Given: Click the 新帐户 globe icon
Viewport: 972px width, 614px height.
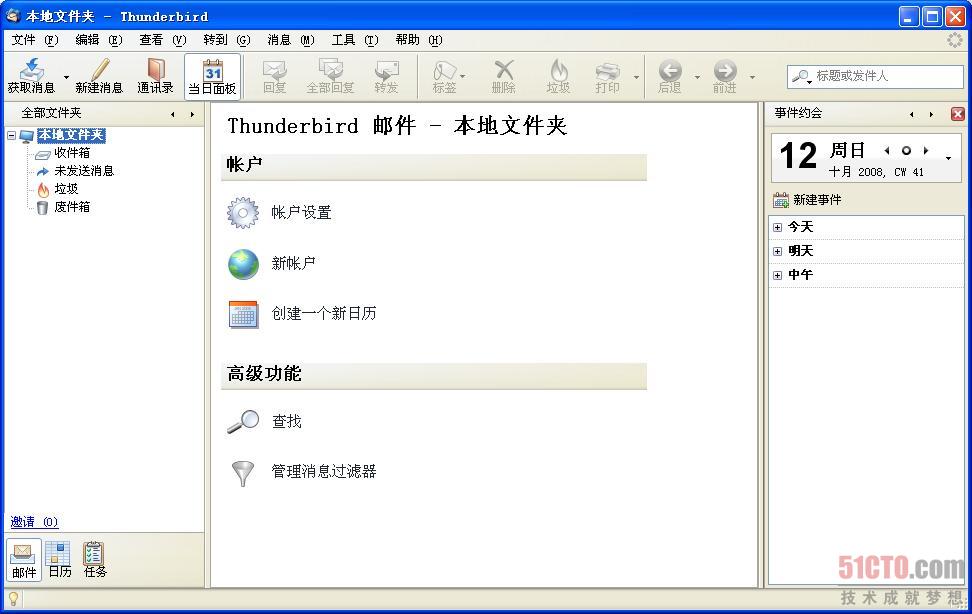Looking at the screenshot, I should pos(243,264).
